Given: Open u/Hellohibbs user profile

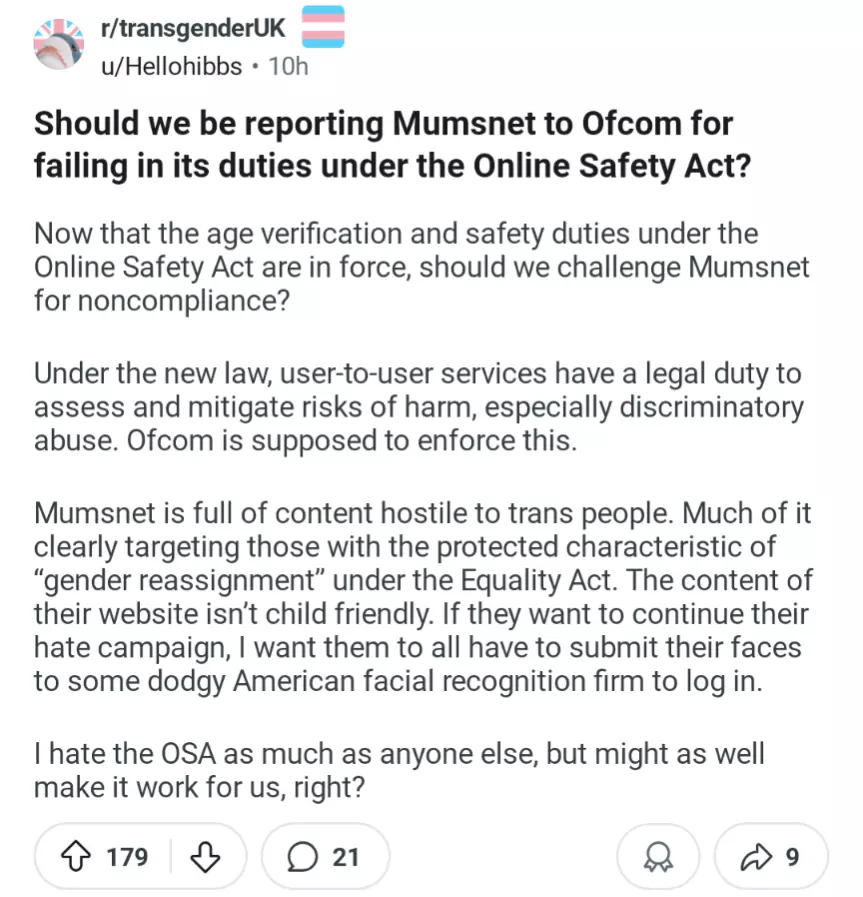Looking at the screenshot, I should pyautogui.click(x=170, y=66).
